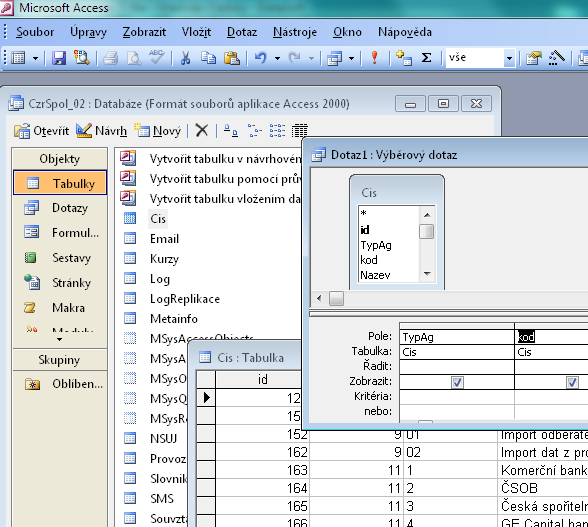This screenshot has width=588, height=527.
Task: Open the Nástroje menu
Action: [295, 32]
